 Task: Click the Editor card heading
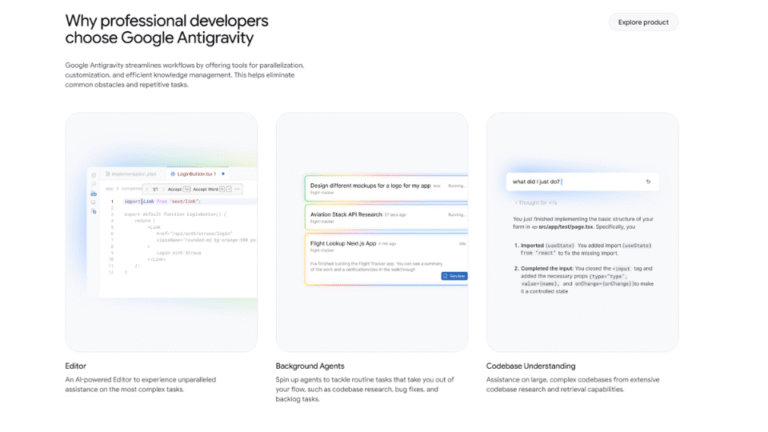tap(75, 366)
